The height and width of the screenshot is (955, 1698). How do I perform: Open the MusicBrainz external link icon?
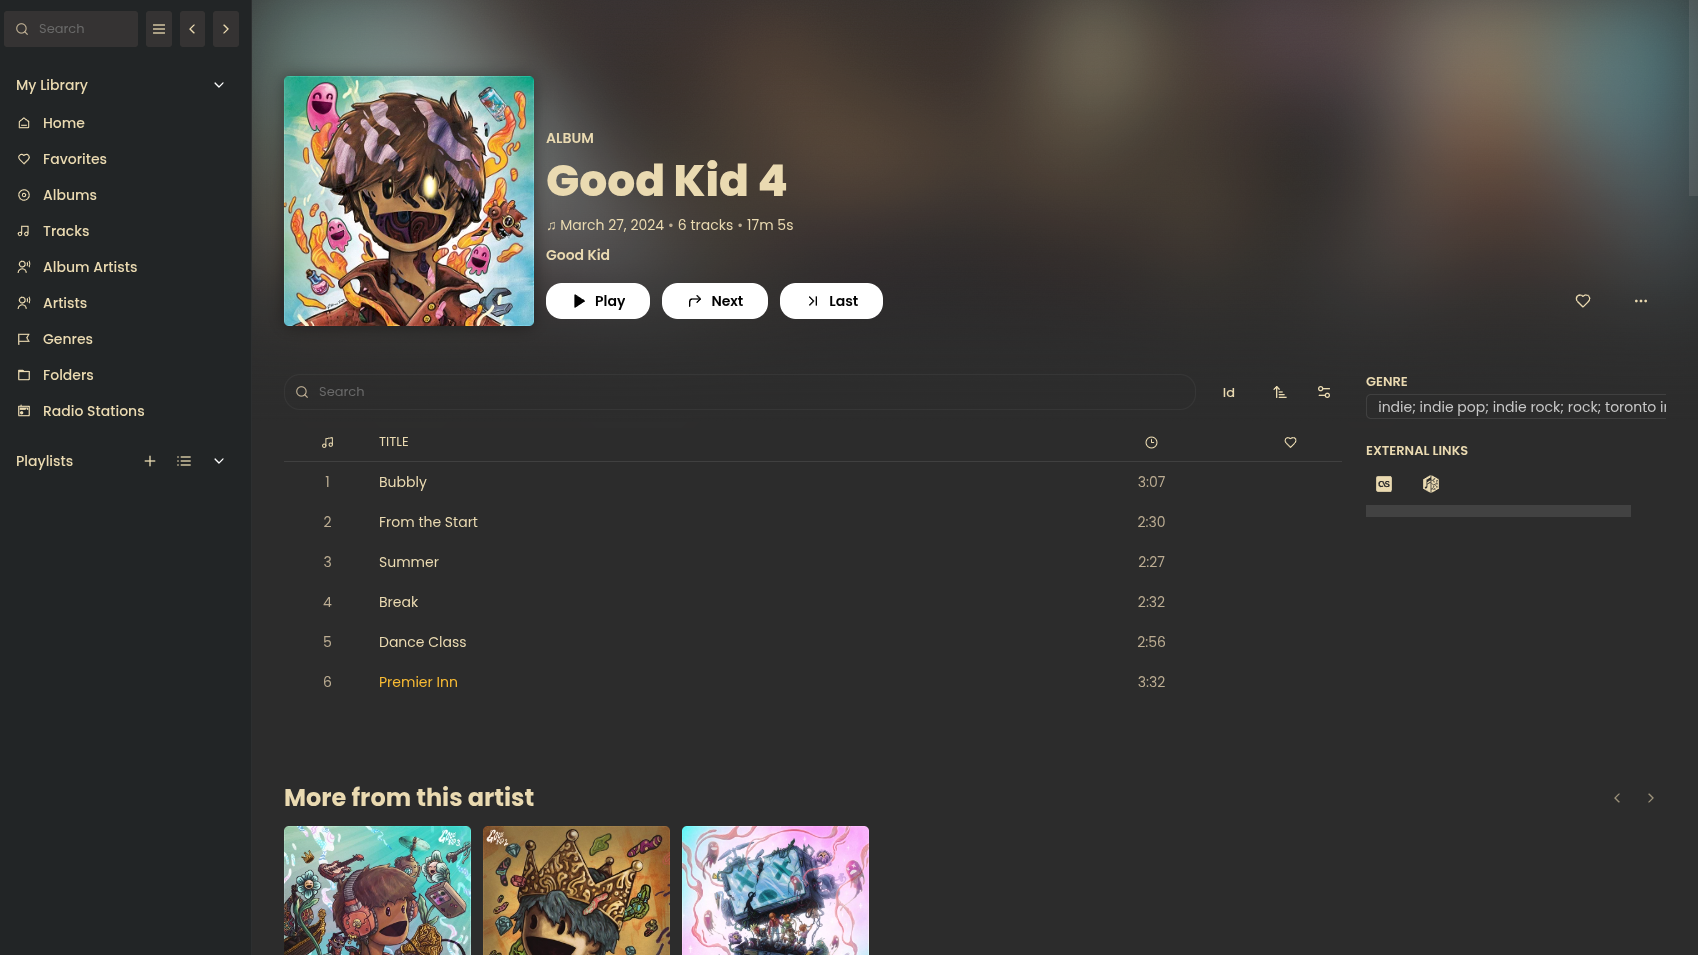click(1431, 484)
